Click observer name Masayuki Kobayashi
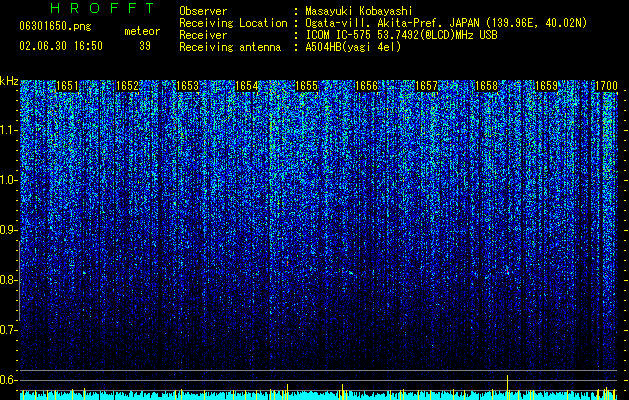 pos(358,11)
